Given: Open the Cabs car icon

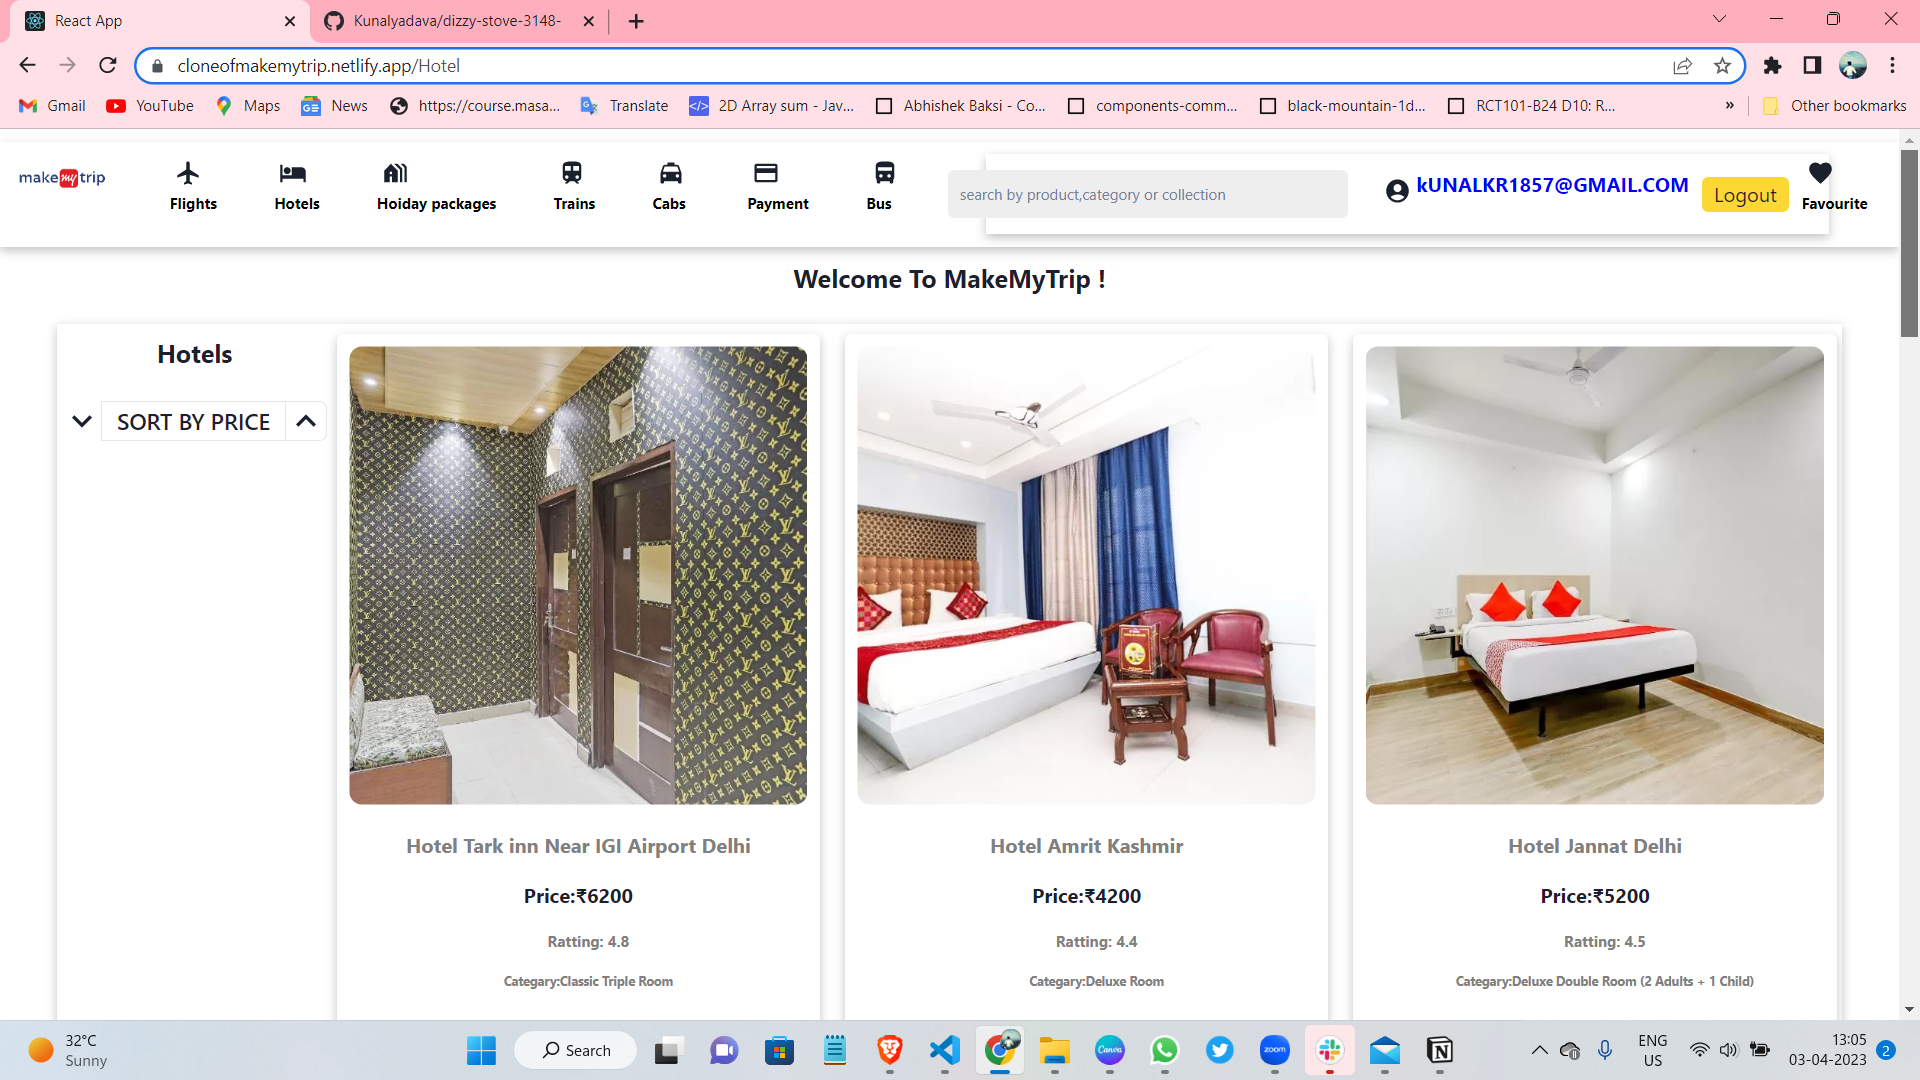Looking at the screenshot, I should click(670, 173).
